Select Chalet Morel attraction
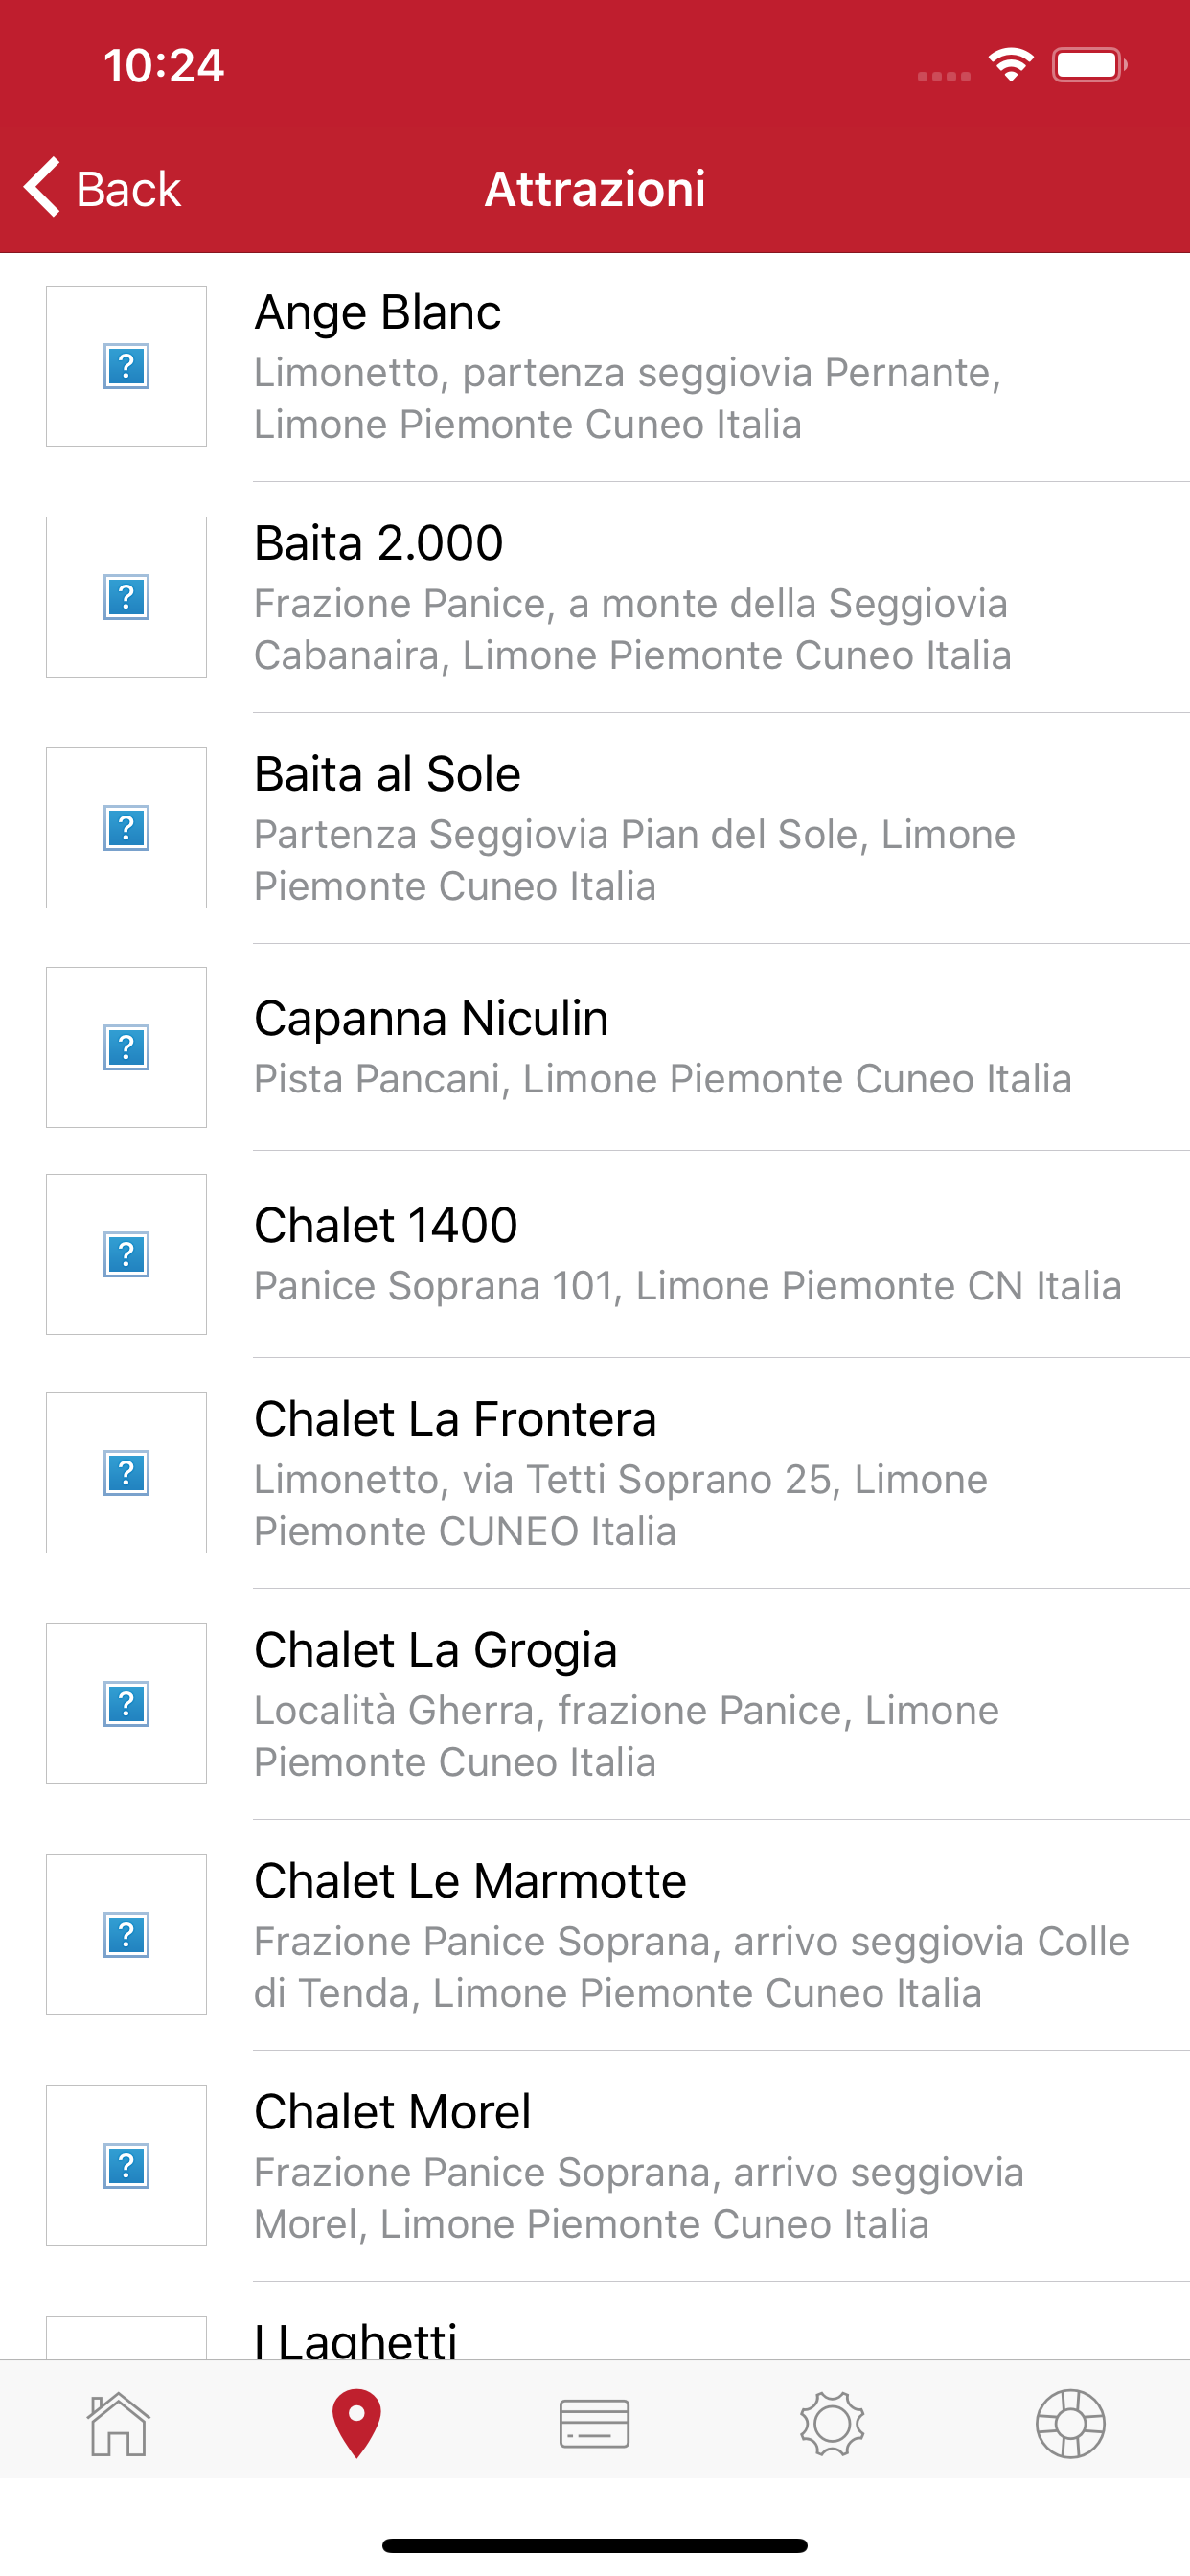This screenshot has width=1190, height=2576. [x=595, y=2166]
